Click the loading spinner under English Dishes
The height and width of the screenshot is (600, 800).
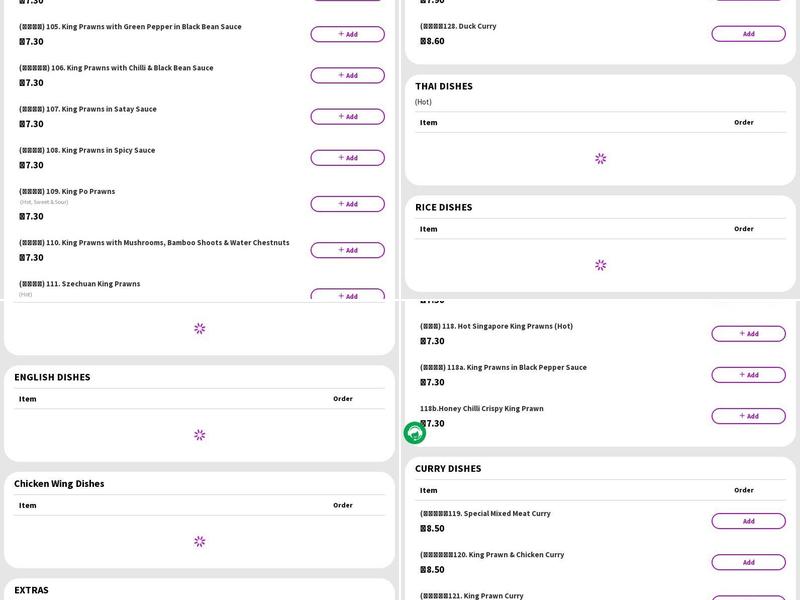tap(199, 435)
